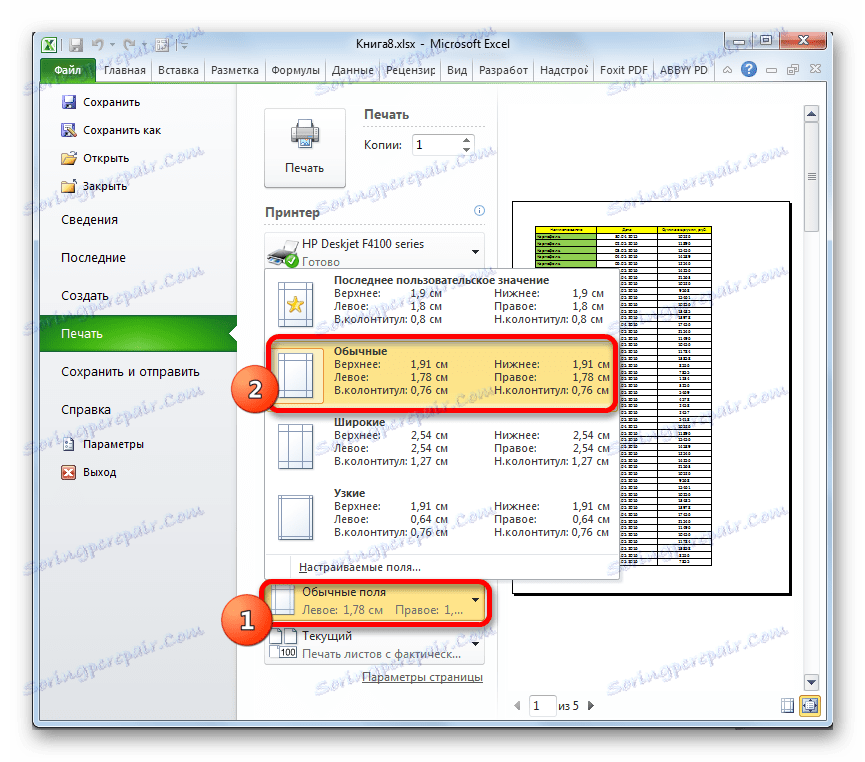This screenshot has height=762, width=865.
Task: Click the print preview page thumbnail
Action: click(651, 398)
